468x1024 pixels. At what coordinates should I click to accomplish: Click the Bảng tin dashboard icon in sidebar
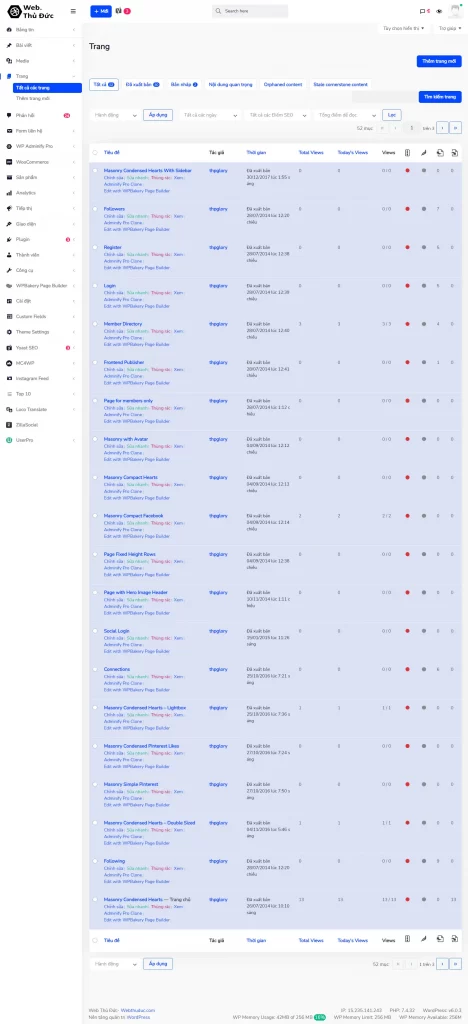pos(9,30)
